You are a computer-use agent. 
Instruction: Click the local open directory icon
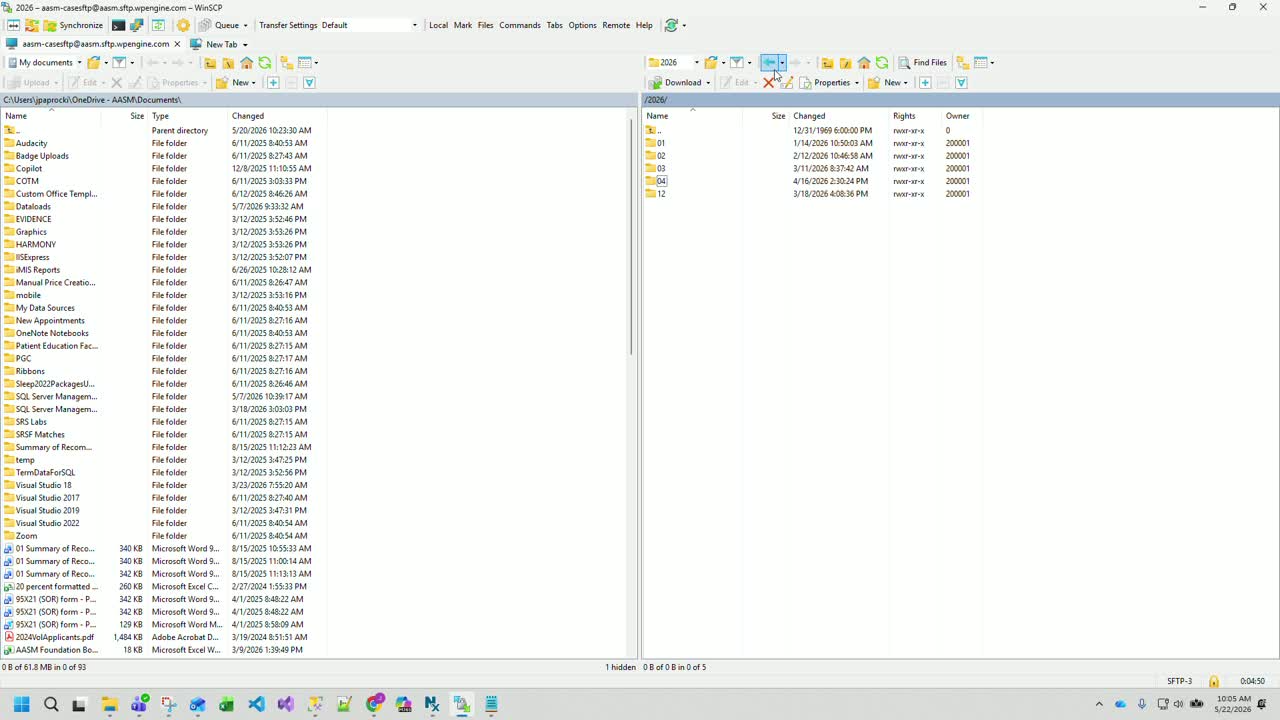[94, 63]
